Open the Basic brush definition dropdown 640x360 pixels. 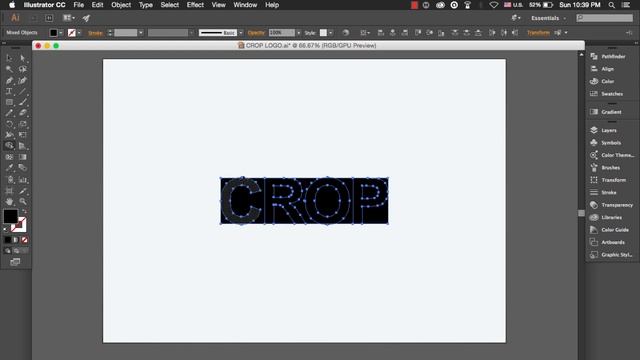(241, 33)
